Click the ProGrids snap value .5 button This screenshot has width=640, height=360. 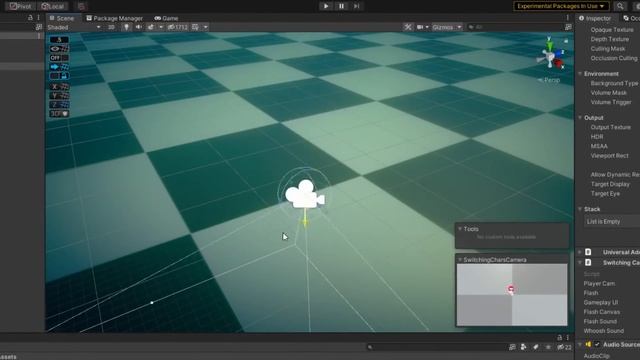pyautogui.click(x=59, y=40)
